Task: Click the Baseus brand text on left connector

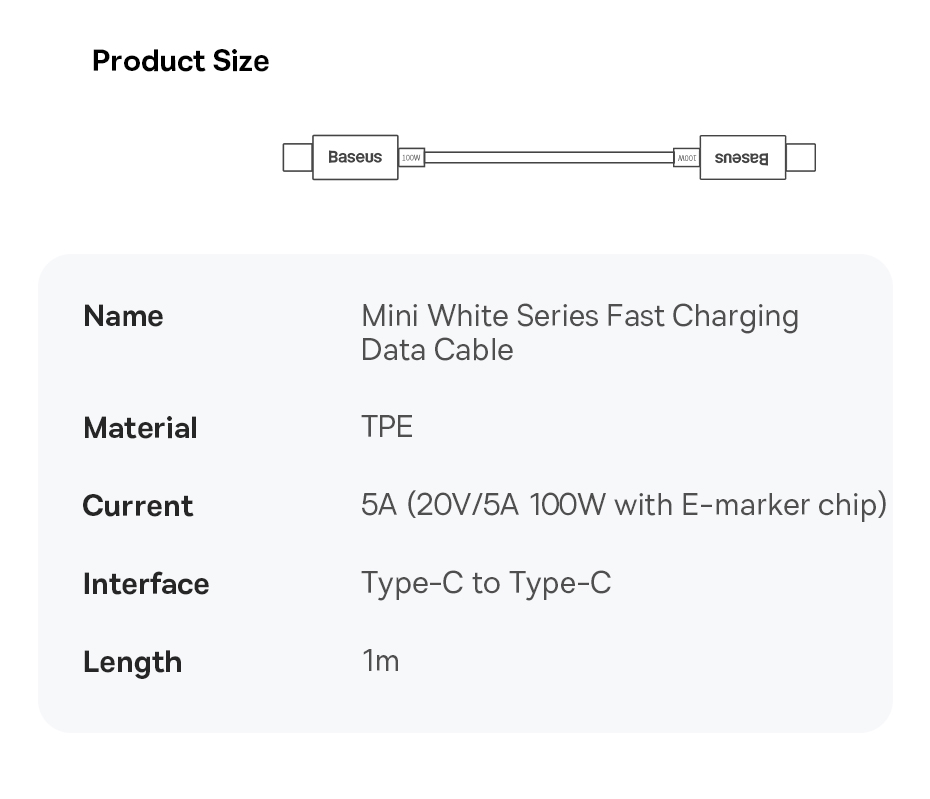Action: pyautogui.click(x=355, y=157)
